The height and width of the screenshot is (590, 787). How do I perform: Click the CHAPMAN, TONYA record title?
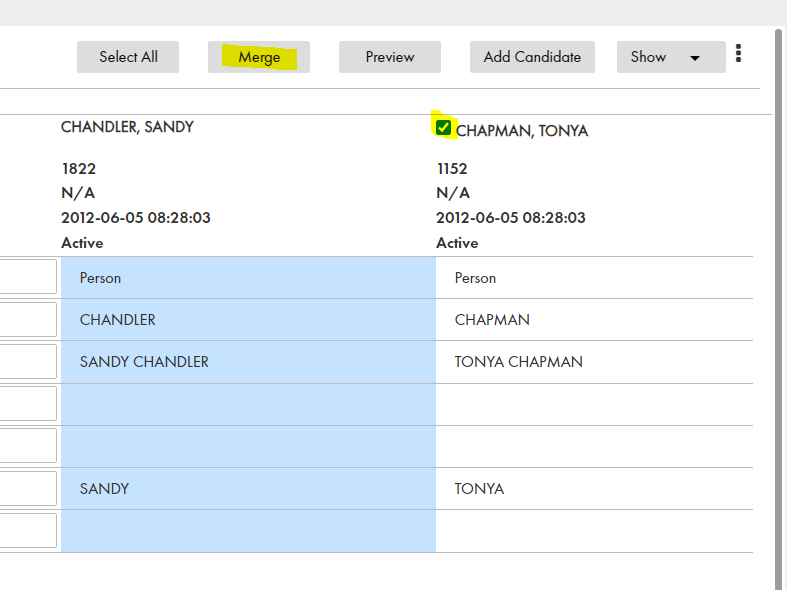(x=522, y=131)
